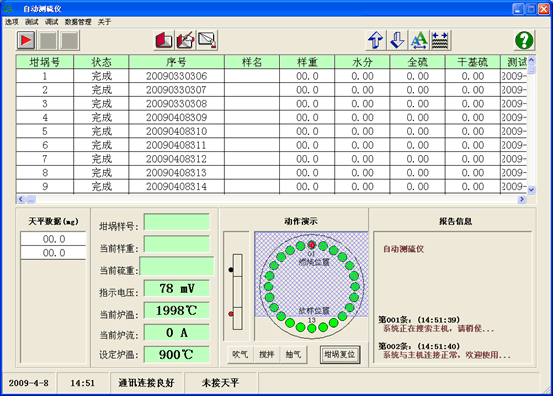Image resolution: width=554 pixels, height=397 pixels.
Task: Click the envelope icon in toolbar
Action: (207, 40)
